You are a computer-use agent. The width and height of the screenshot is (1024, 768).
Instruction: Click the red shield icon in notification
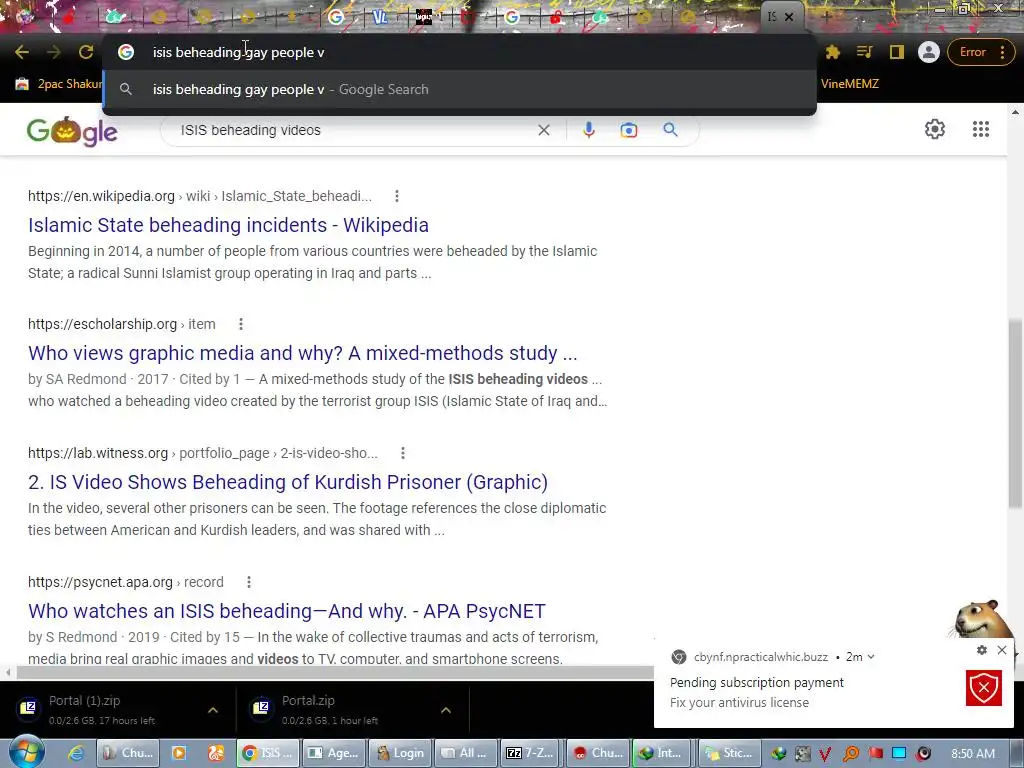[984, 688]
